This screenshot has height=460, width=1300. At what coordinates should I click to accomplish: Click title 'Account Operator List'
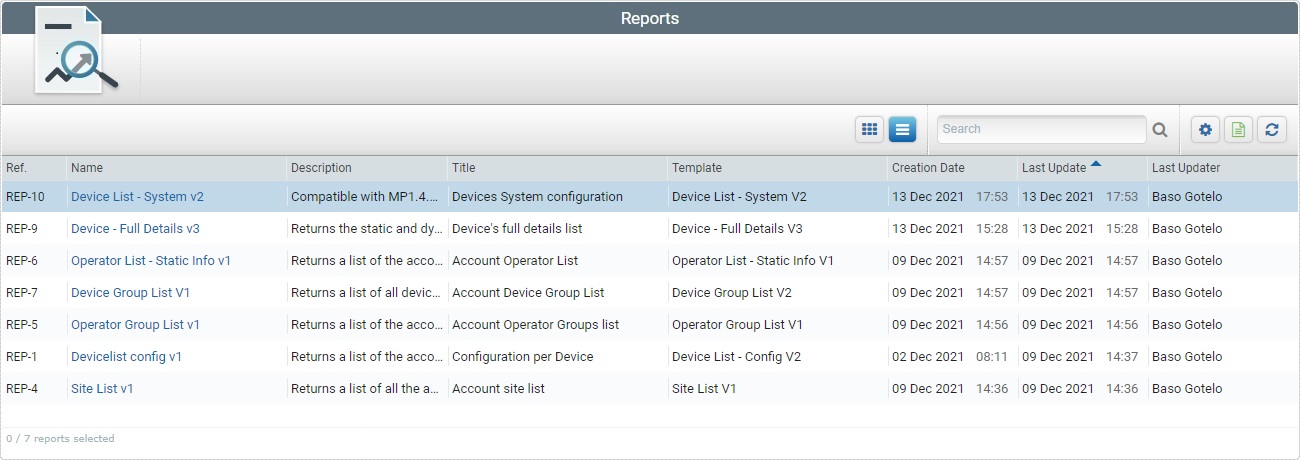click(515, 261)
